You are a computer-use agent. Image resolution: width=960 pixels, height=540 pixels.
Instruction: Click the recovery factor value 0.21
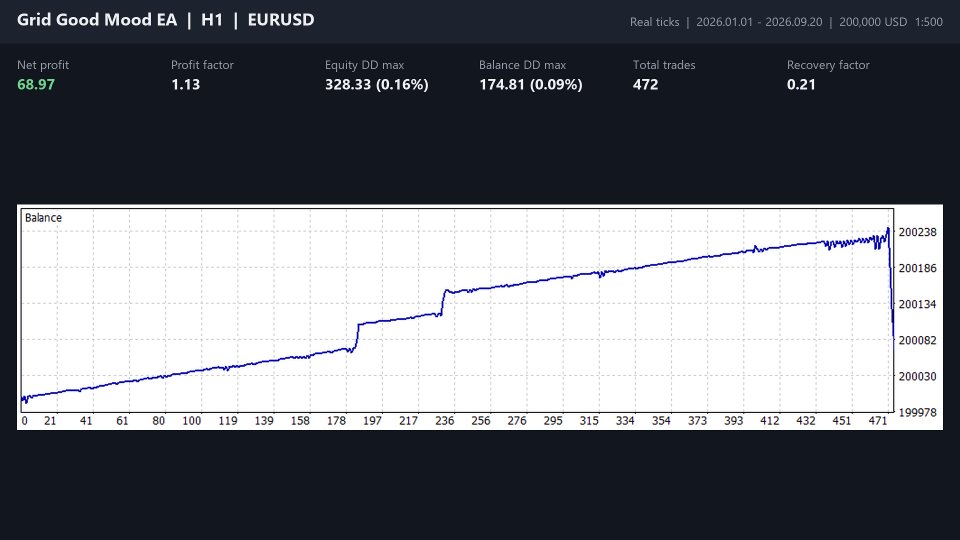801,84
